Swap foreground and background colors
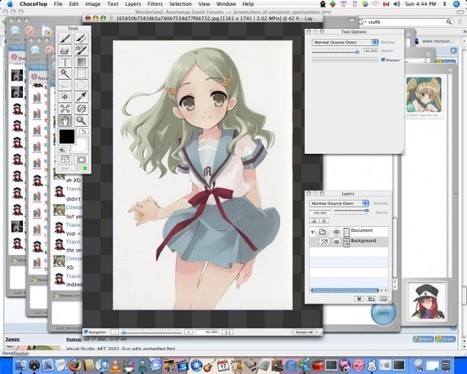467x374 pixels. 83,131
